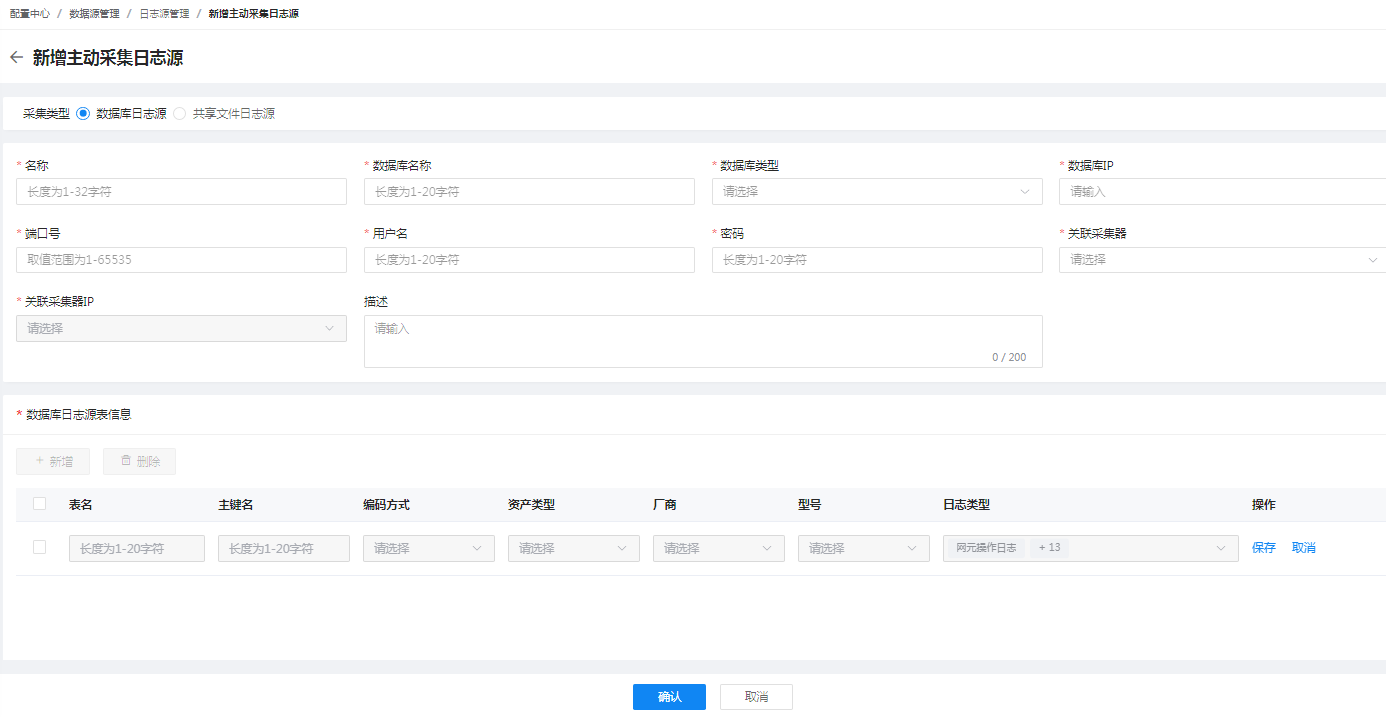Expand the 日志类型 multi-select dropdown arrow

coord(1221,548)
